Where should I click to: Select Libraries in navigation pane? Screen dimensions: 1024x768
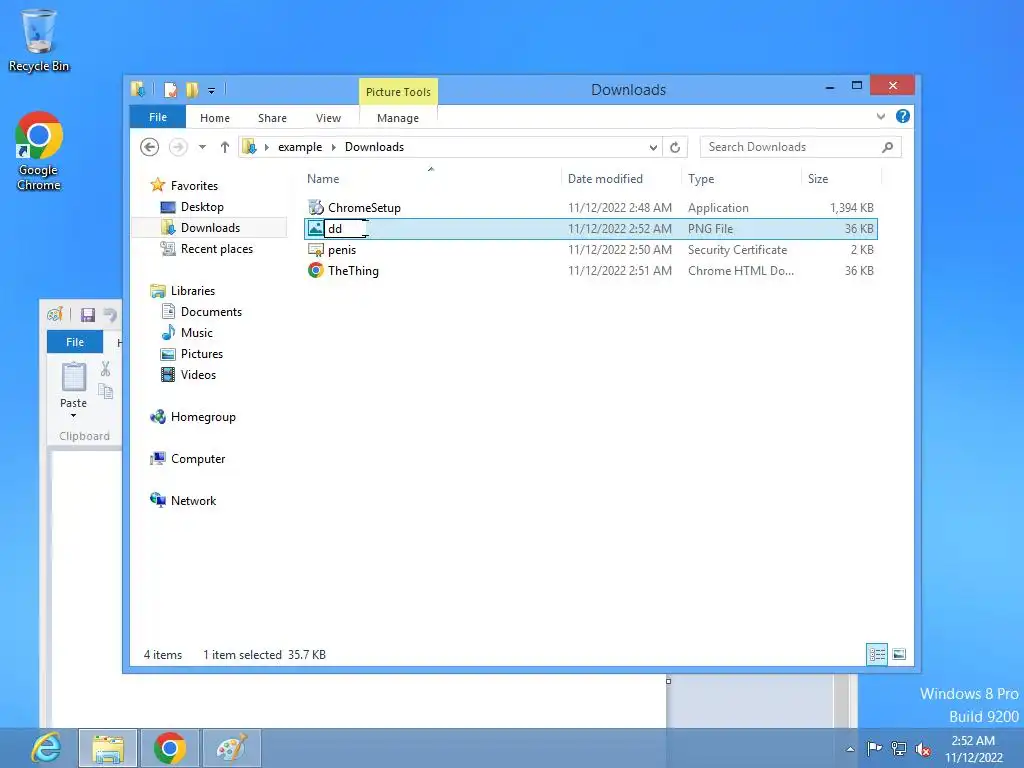(193, 291)
